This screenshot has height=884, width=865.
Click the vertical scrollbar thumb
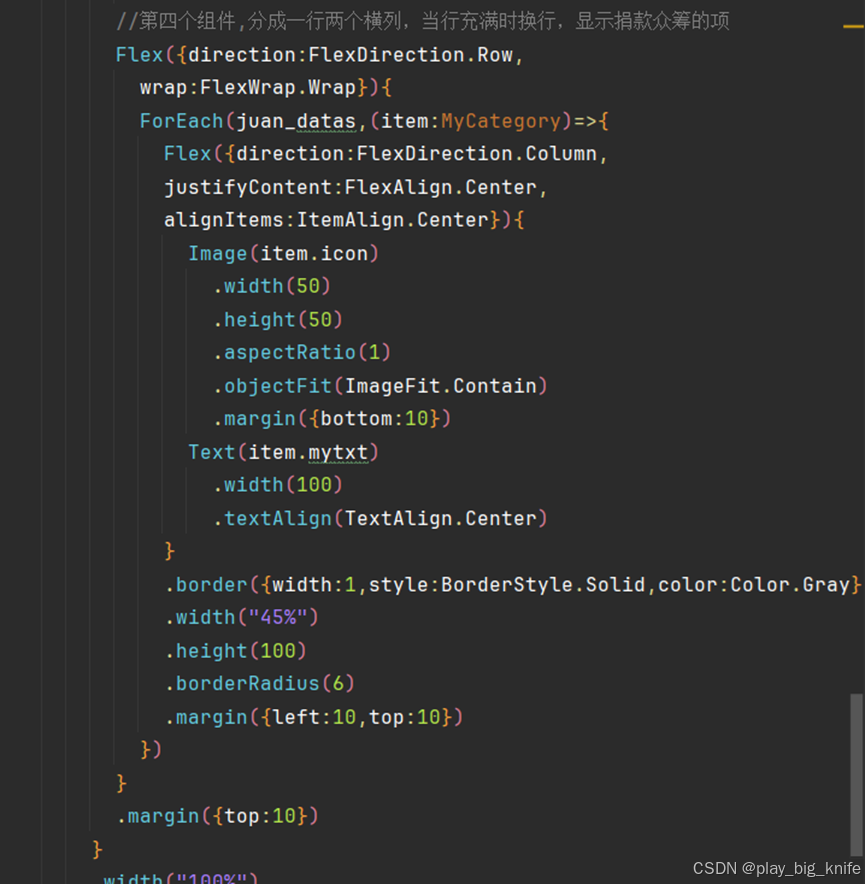tap(857, 775)
